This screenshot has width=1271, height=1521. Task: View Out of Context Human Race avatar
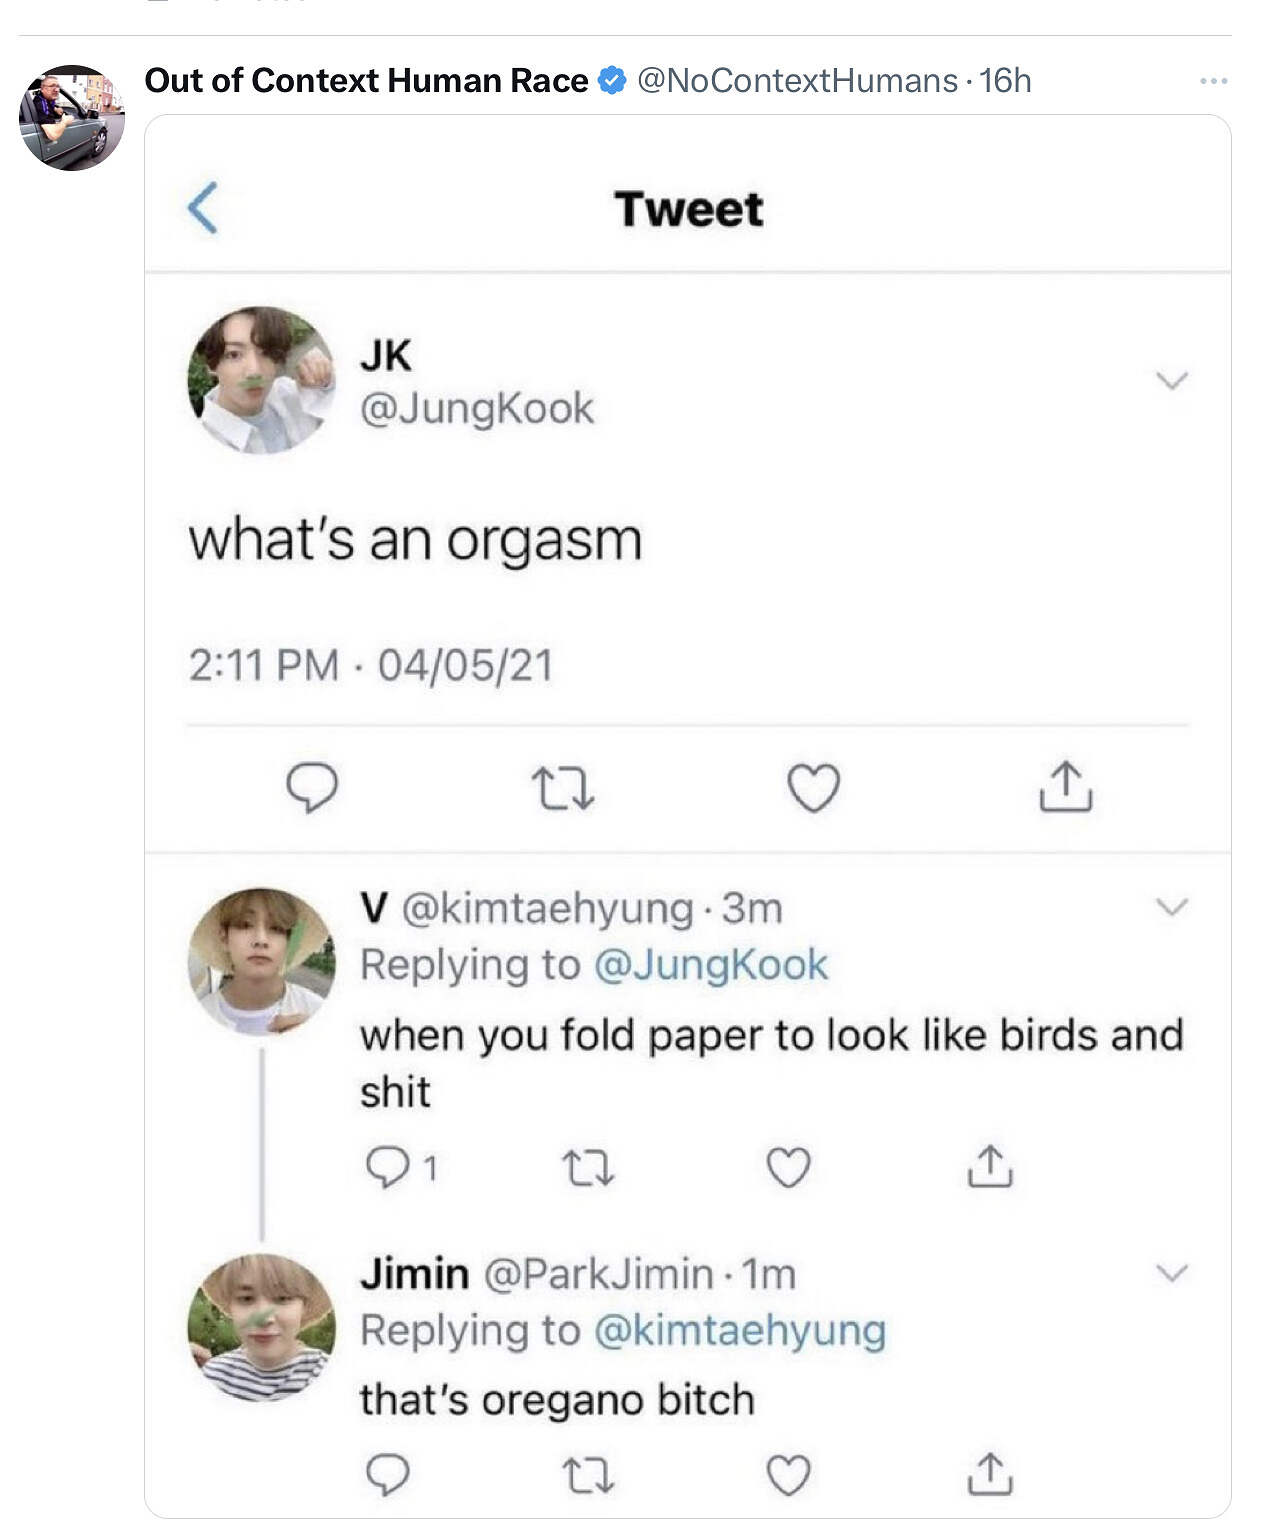(72, 118)
